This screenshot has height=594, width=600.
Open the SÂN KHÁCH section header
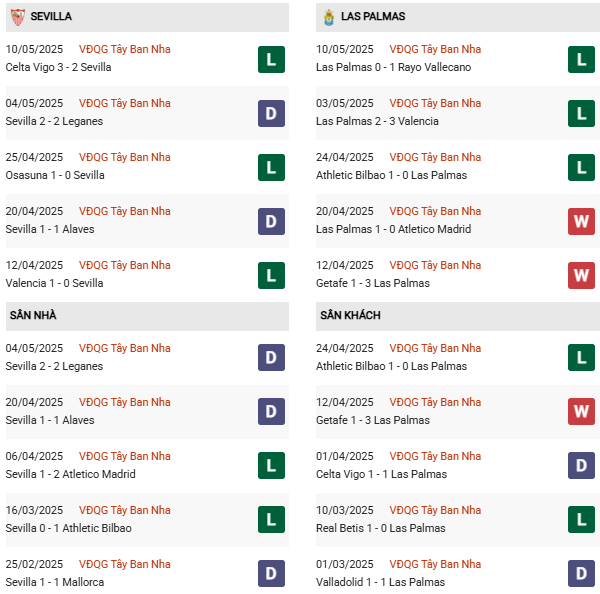pyautogui.click(x=458, y=316)
